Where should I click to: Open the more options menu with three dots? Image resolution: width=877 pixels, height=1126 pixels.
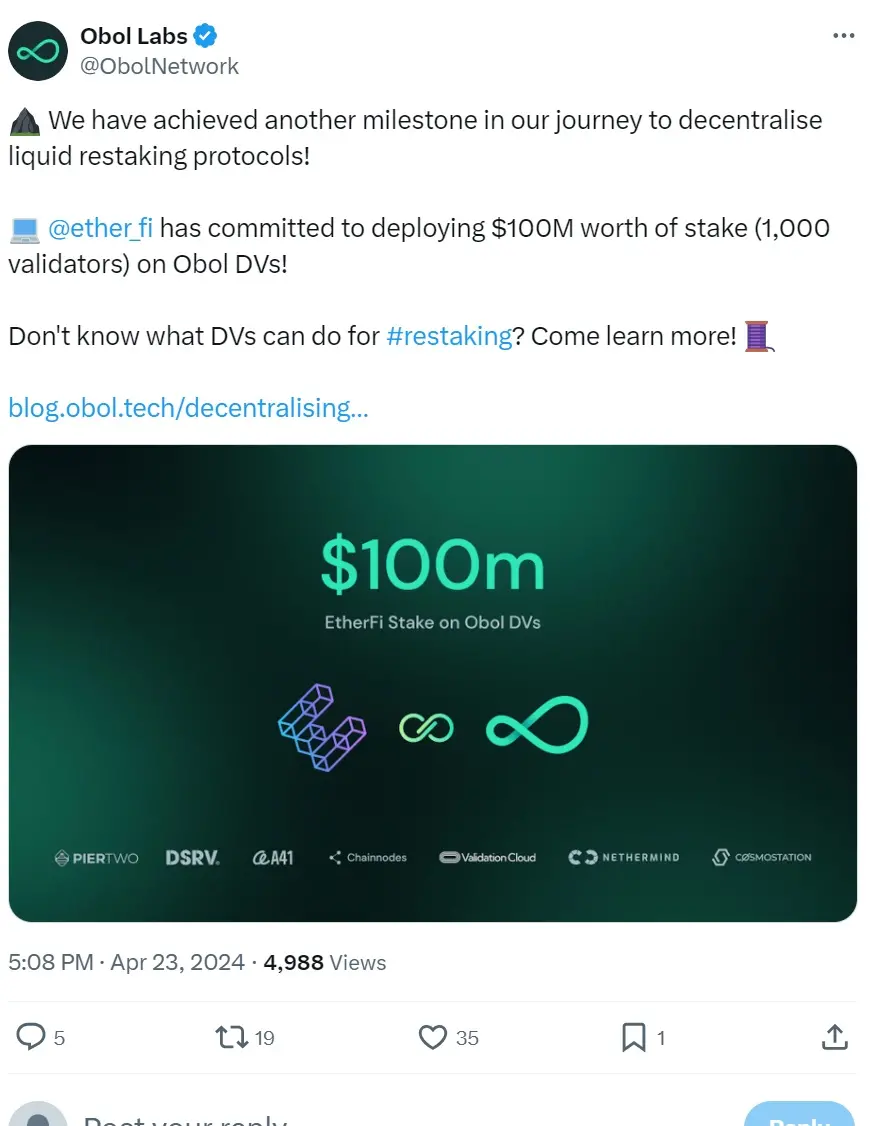point(843,35)
